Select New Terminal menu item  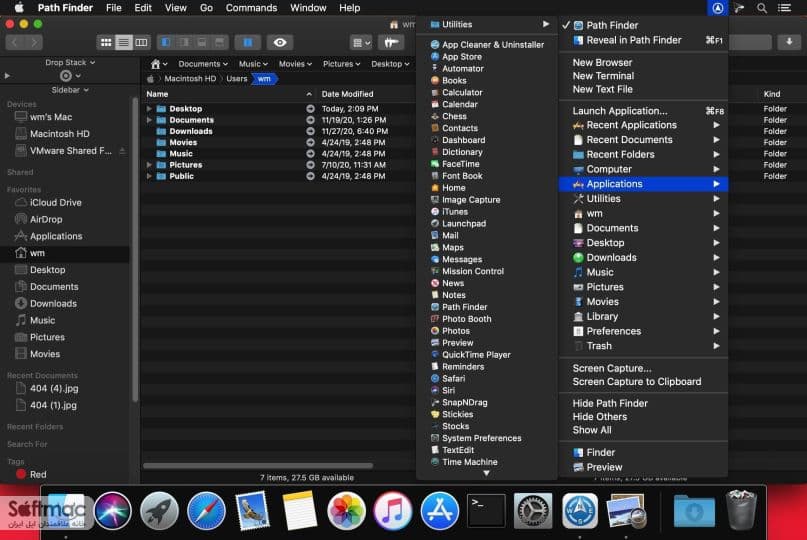(x=643, y=76)
